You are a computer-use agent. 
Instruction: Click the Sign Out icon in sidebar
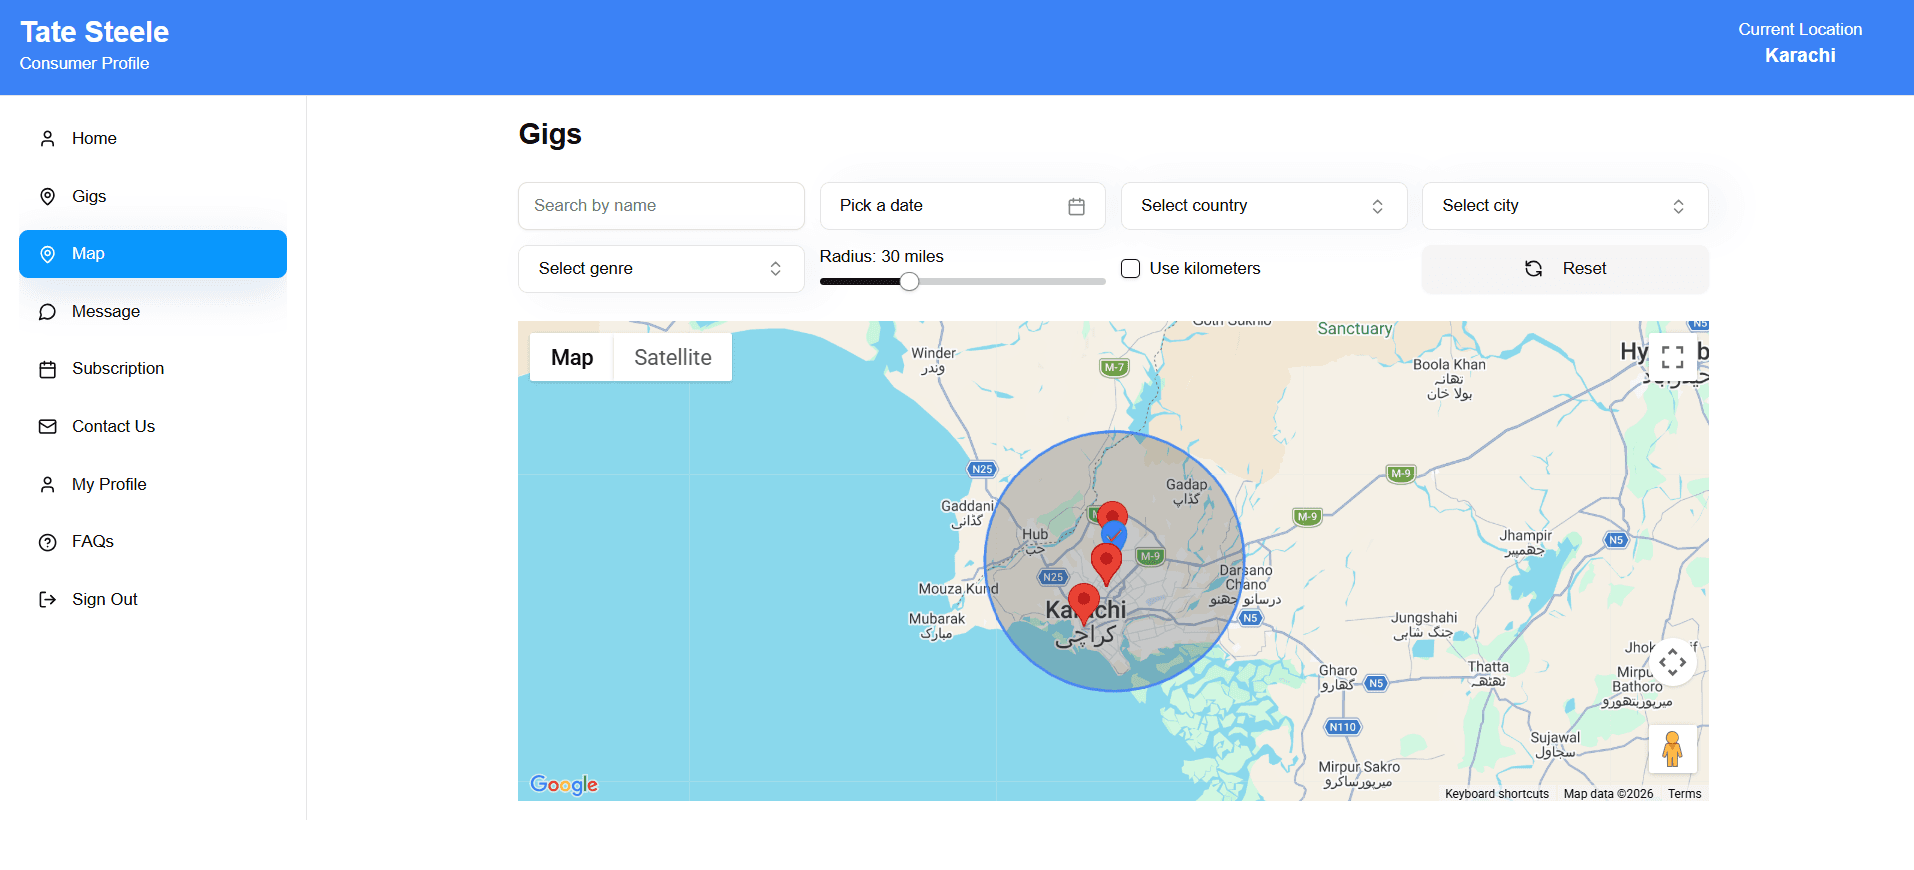coord(47,600)
